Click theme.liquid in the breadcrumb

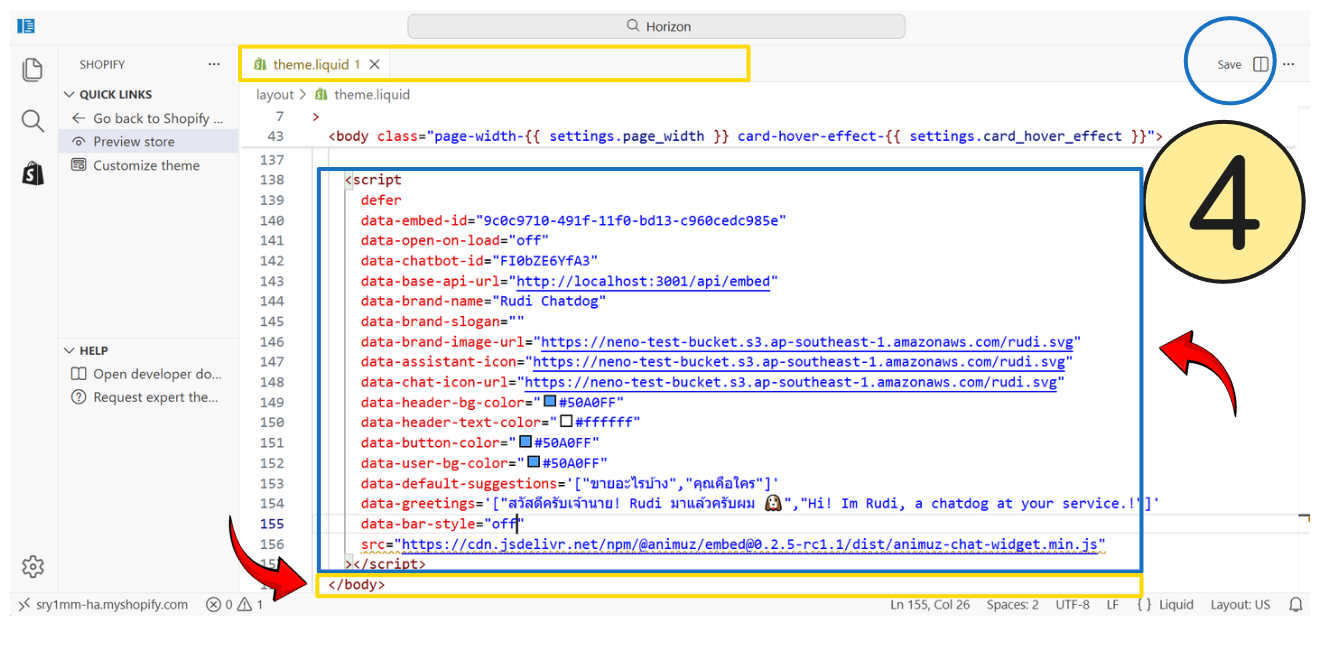coord(371,95)
